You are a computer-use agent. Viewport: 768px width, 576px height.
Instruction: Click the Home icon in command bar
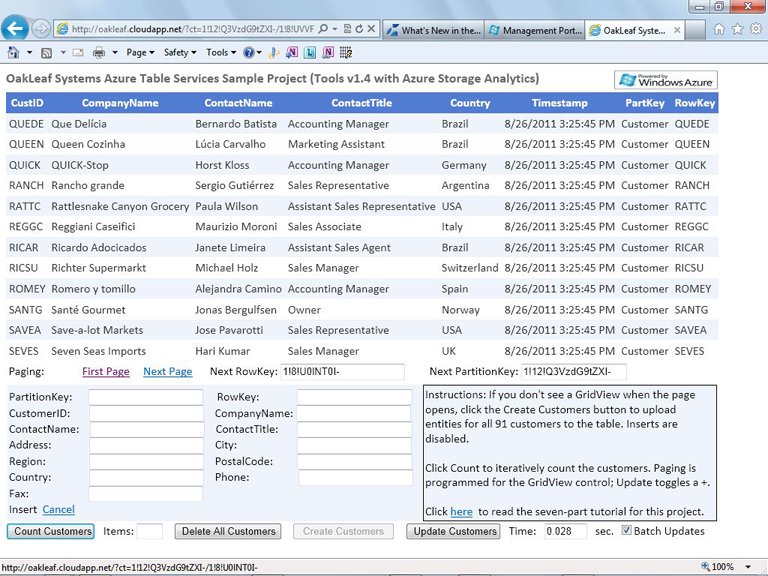point(14,52)
